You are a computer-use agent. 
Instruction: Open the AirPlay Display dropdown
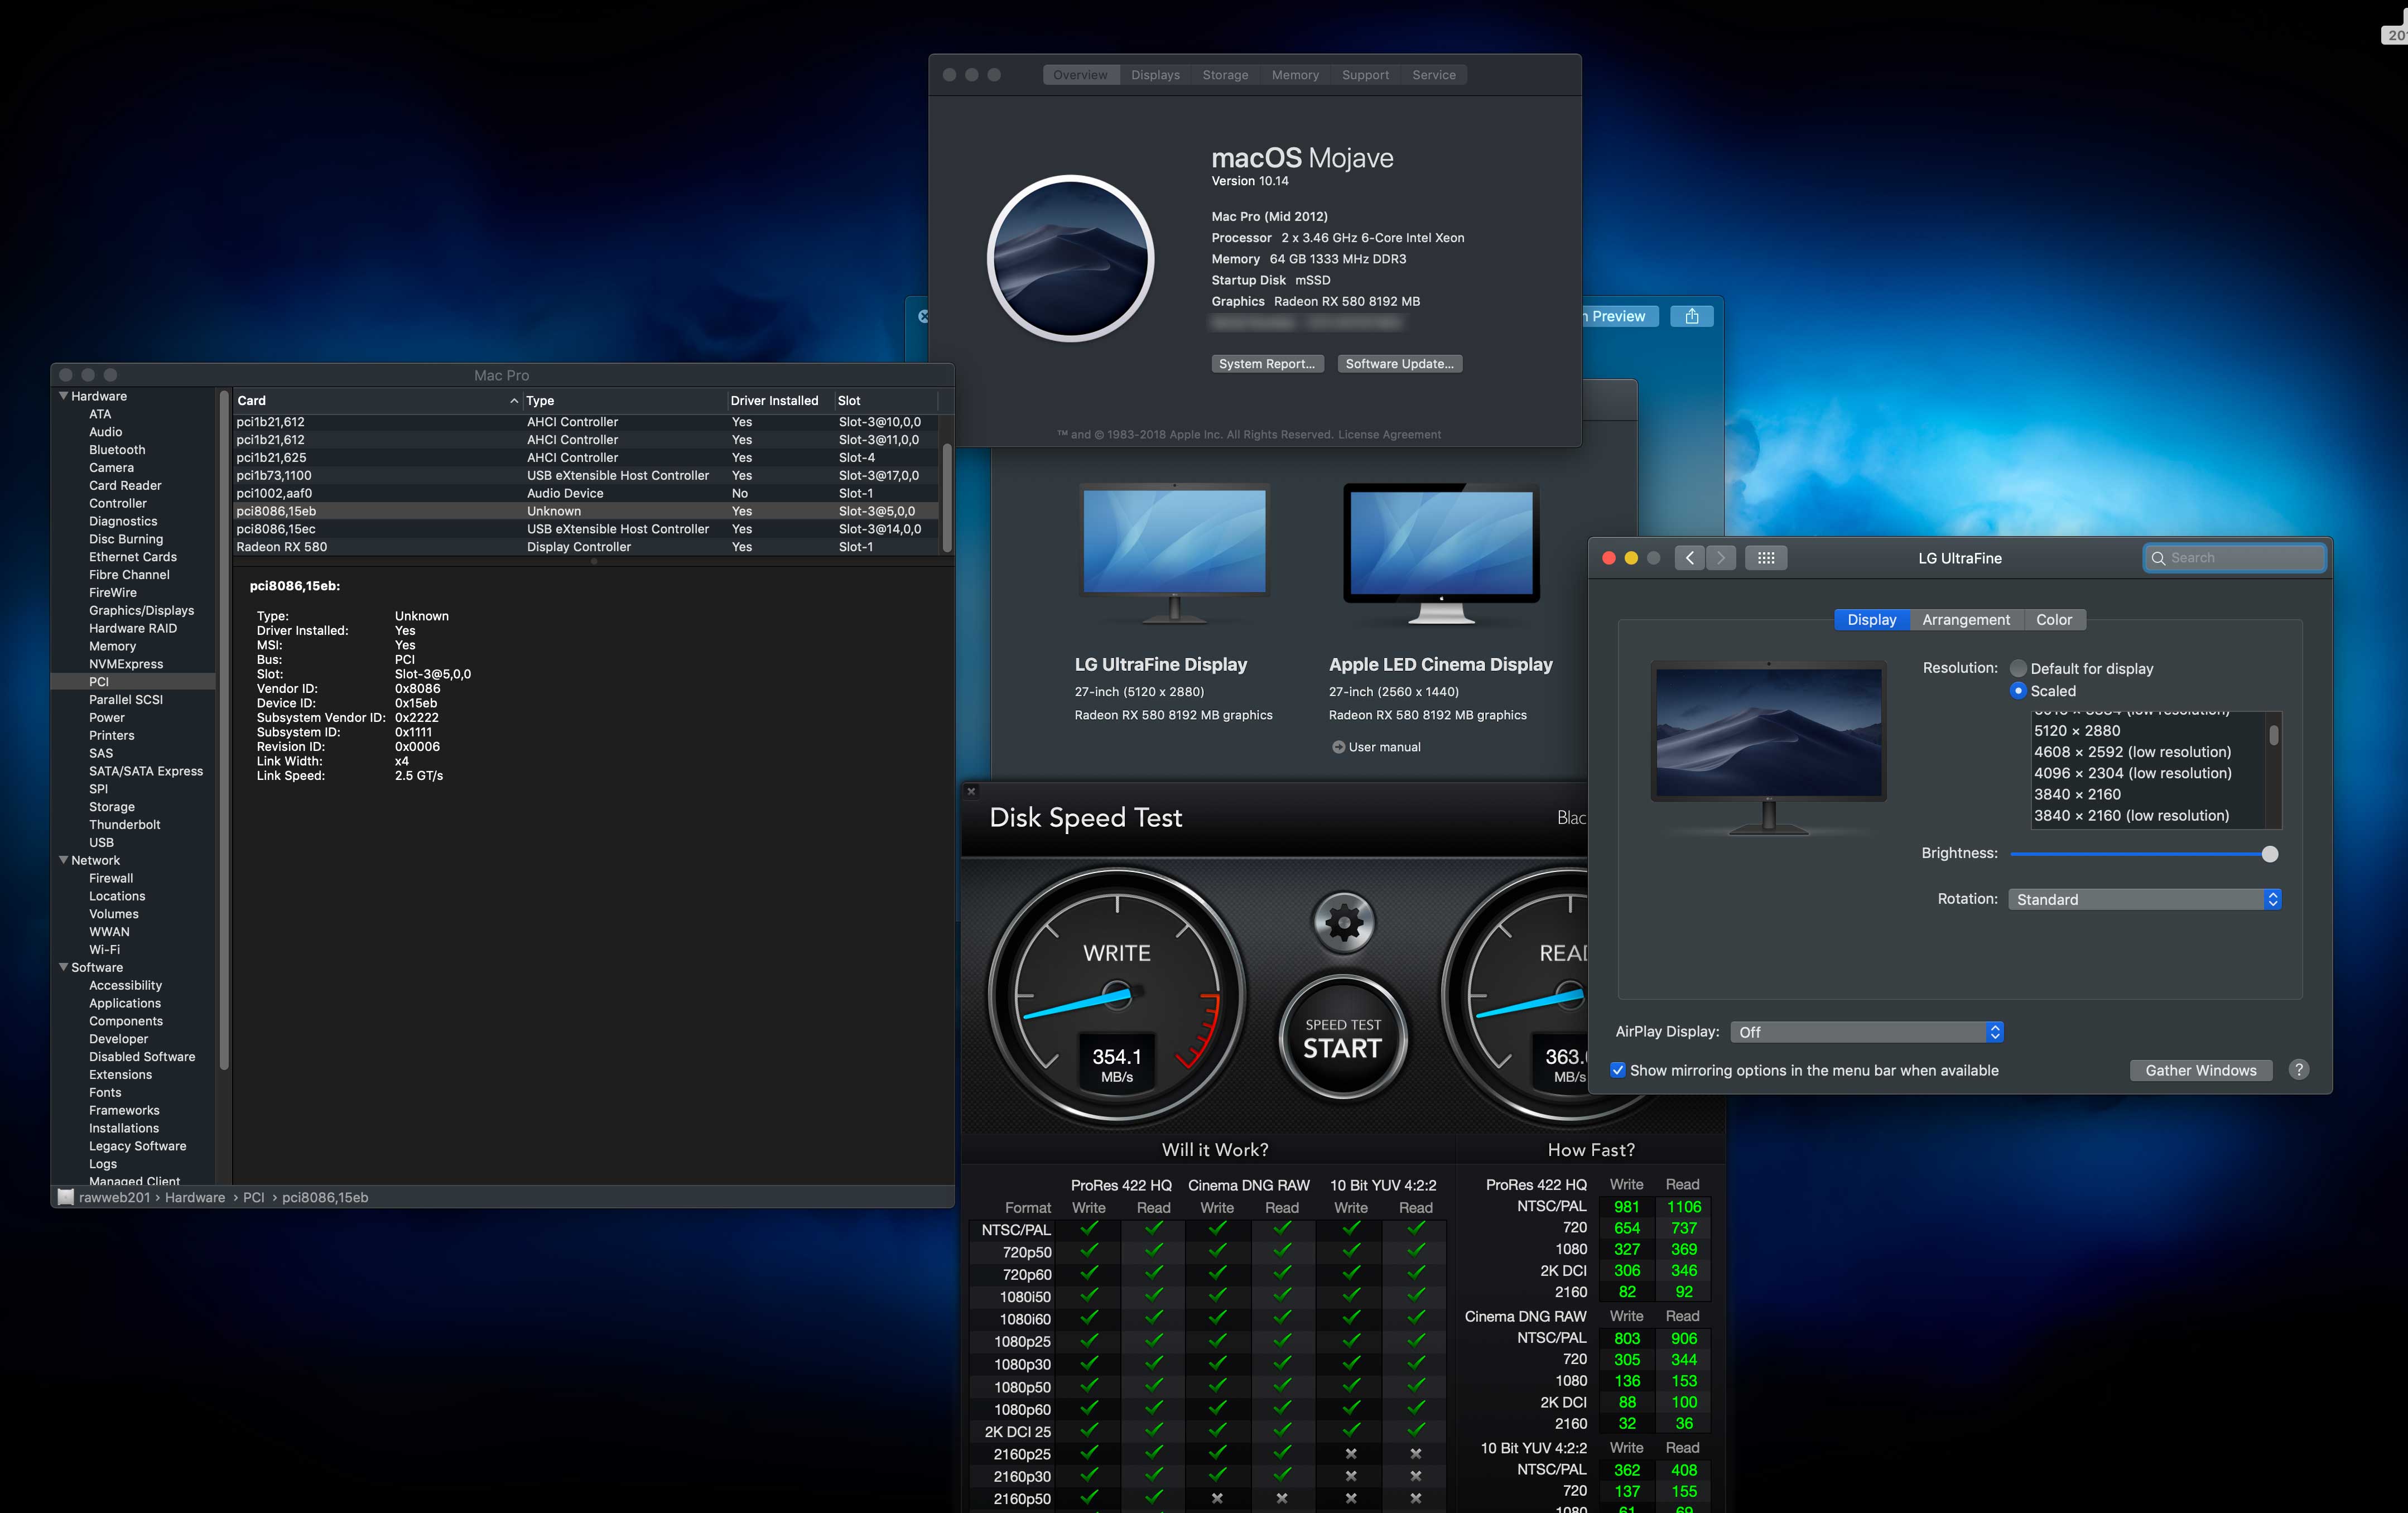pyautogui.click(x=1866, y=1032)
